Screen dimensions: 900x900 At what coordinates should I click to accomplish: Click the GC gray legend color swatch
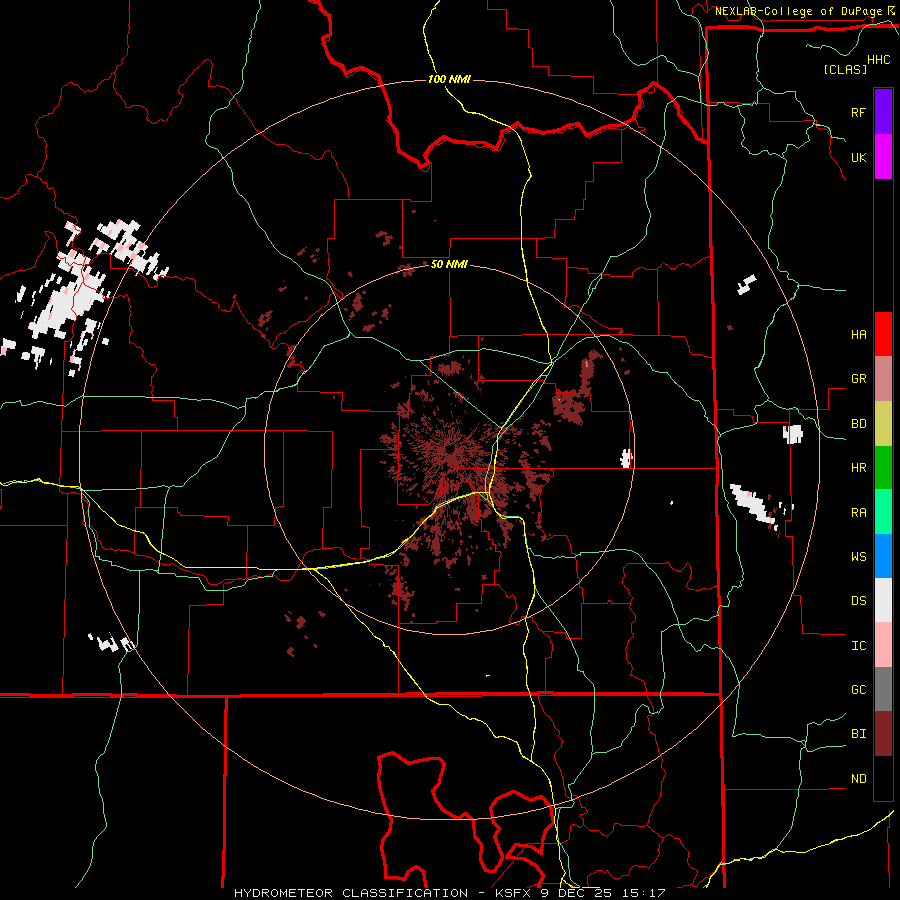click(883, 689)
